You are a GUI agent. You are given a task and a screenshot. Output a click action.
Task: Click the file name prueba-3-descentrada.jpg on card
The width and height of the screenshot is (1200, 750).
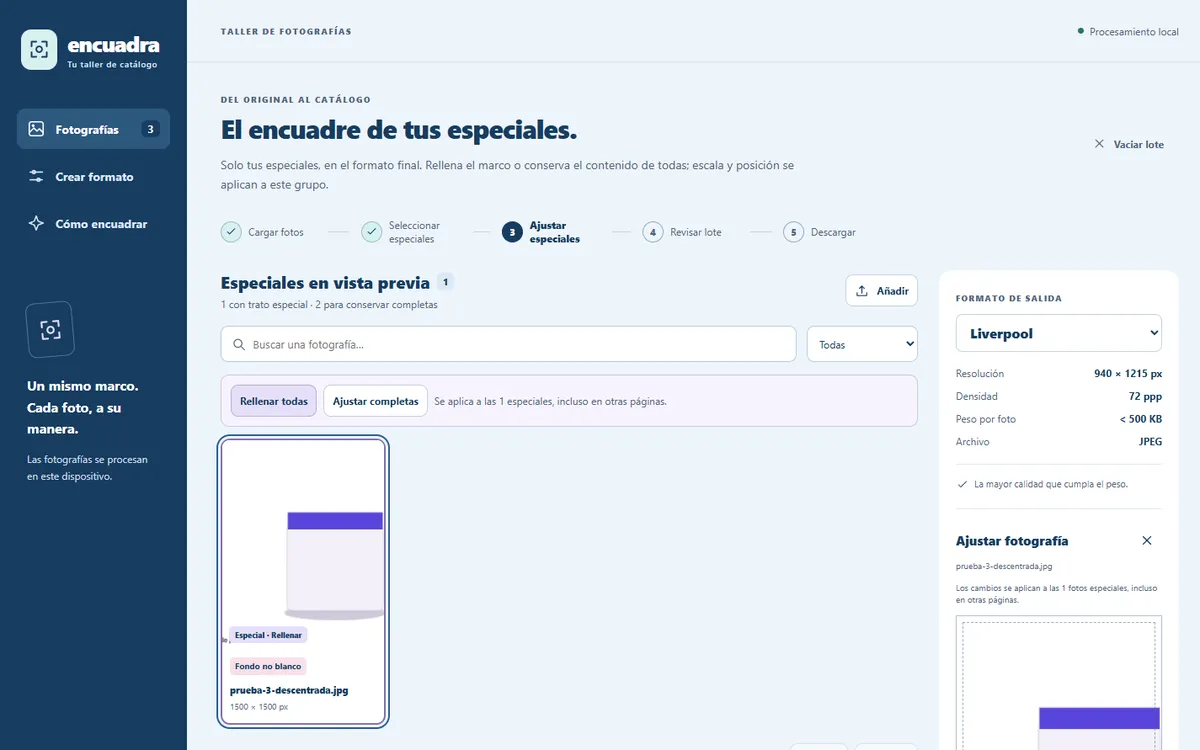[x=289, y=690]
